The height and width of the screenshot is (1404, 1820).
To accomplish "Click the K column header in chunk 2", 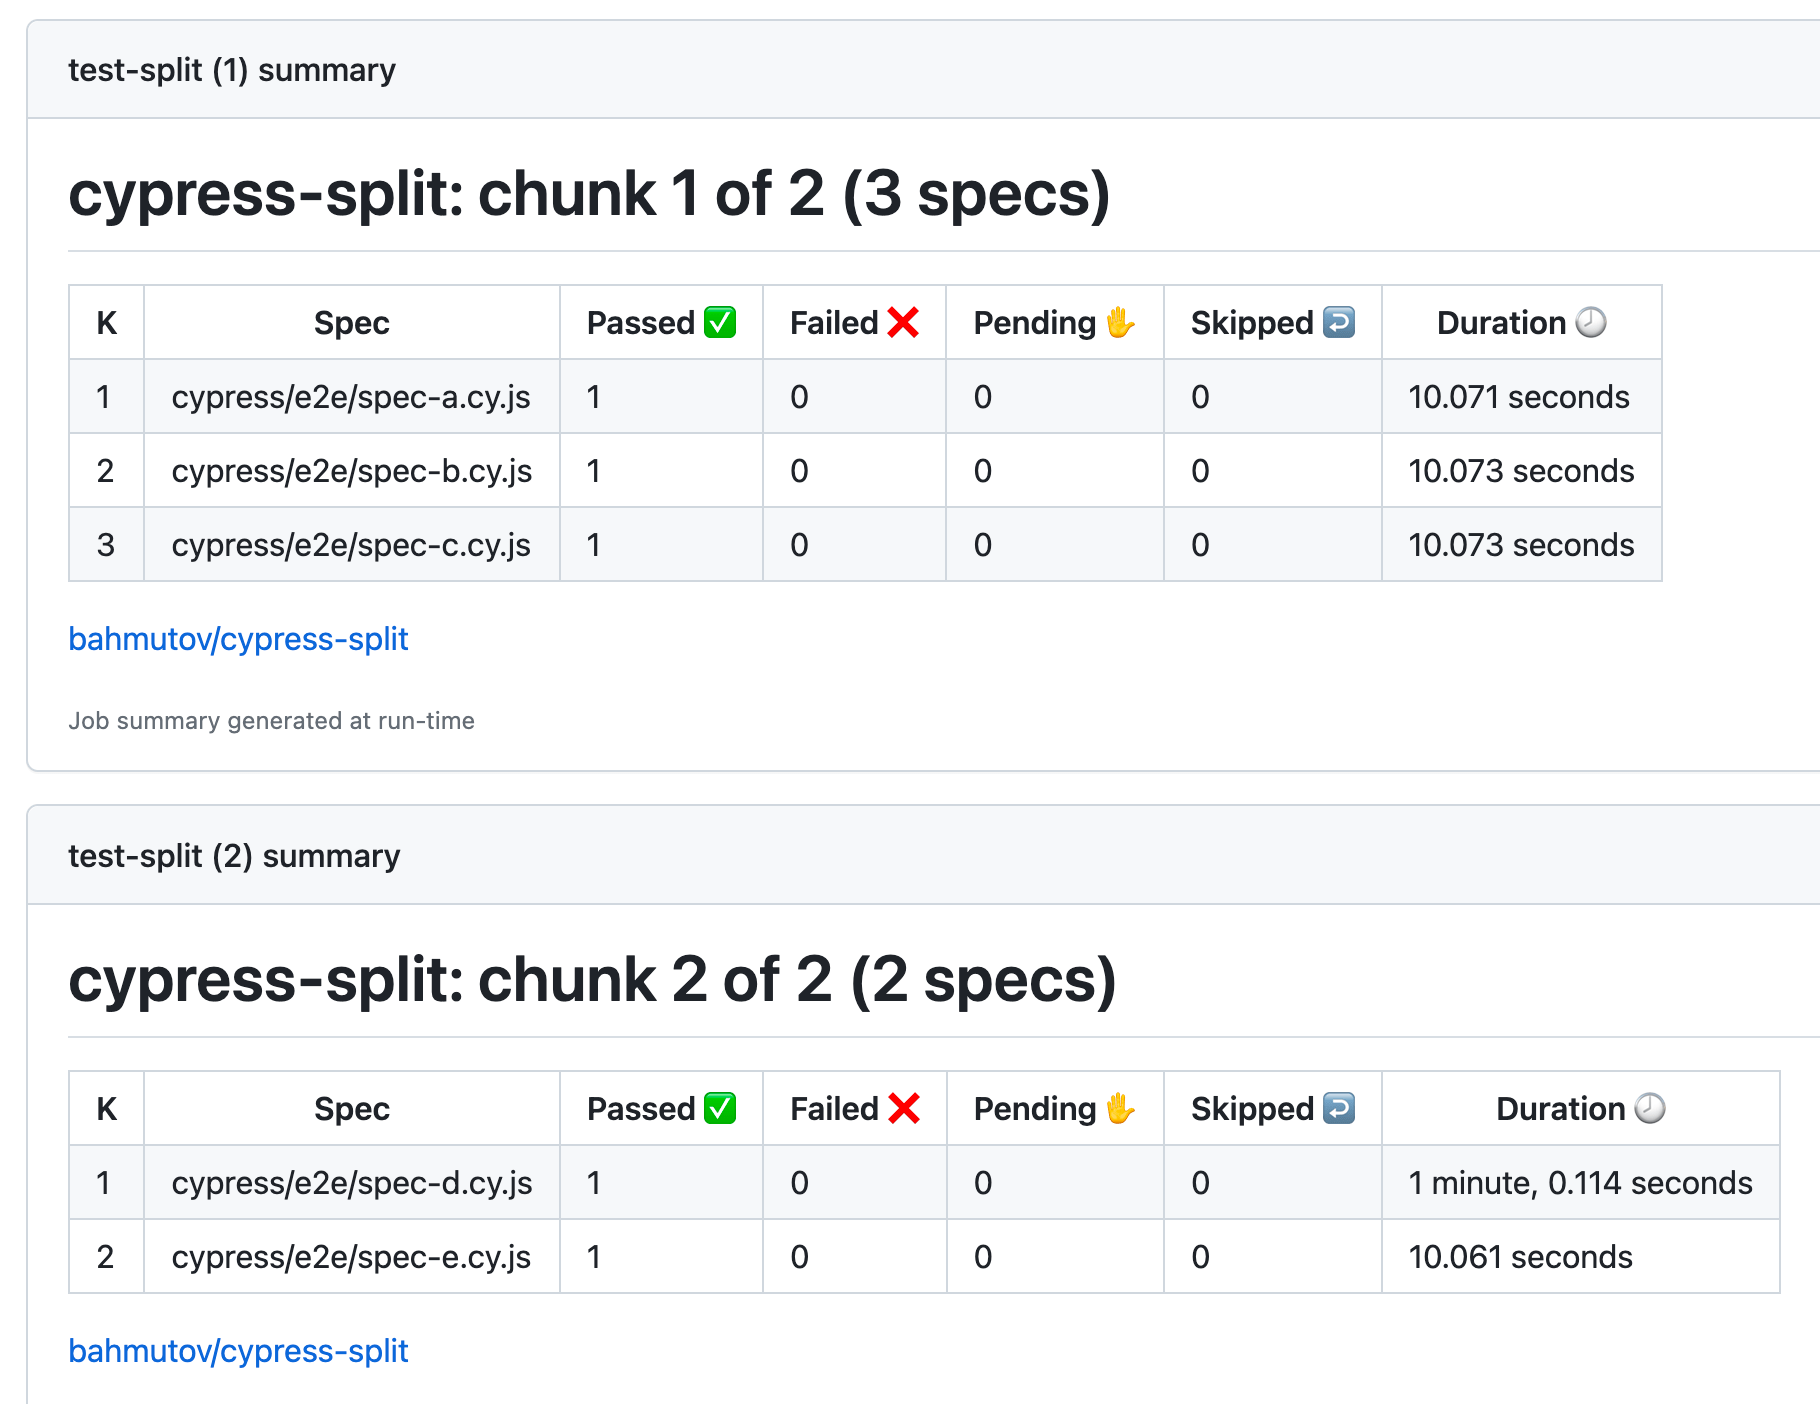I will click(x=105, y=1108).
